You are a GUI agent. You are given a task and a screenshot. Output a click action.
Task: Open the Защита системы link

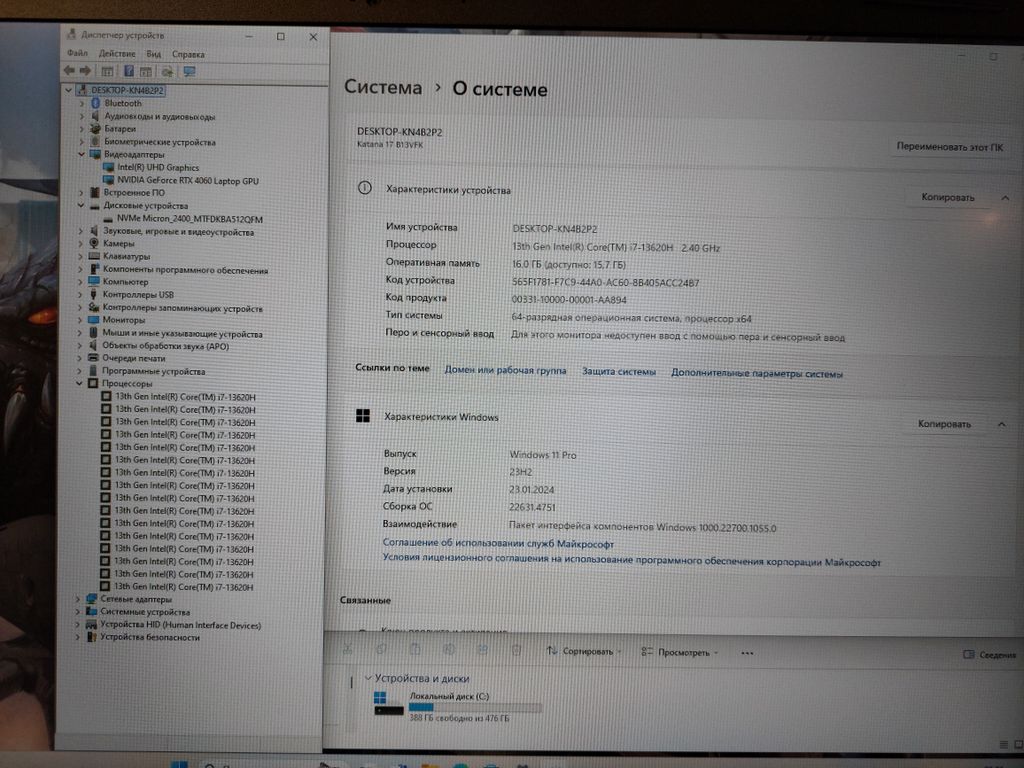tap(619, 372)
